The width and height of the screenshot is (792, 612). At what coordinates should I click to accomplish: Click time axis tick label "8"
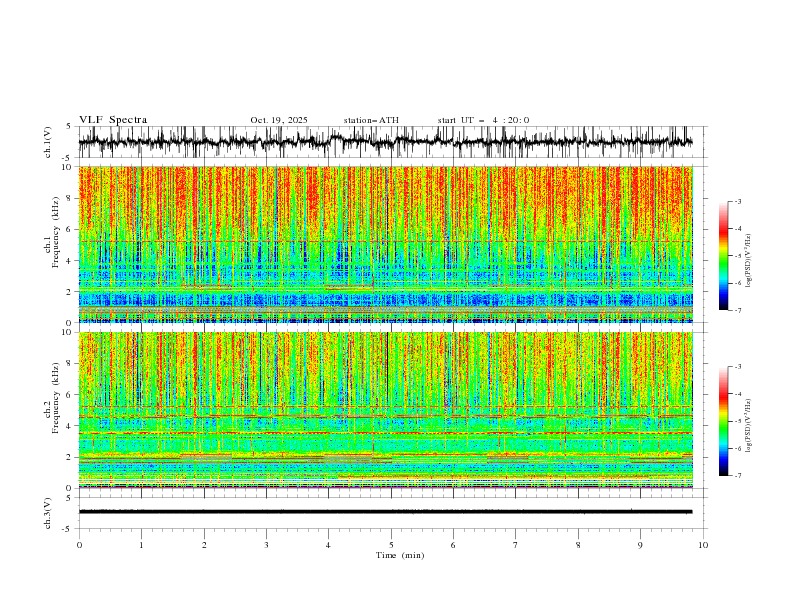[578, 545]
